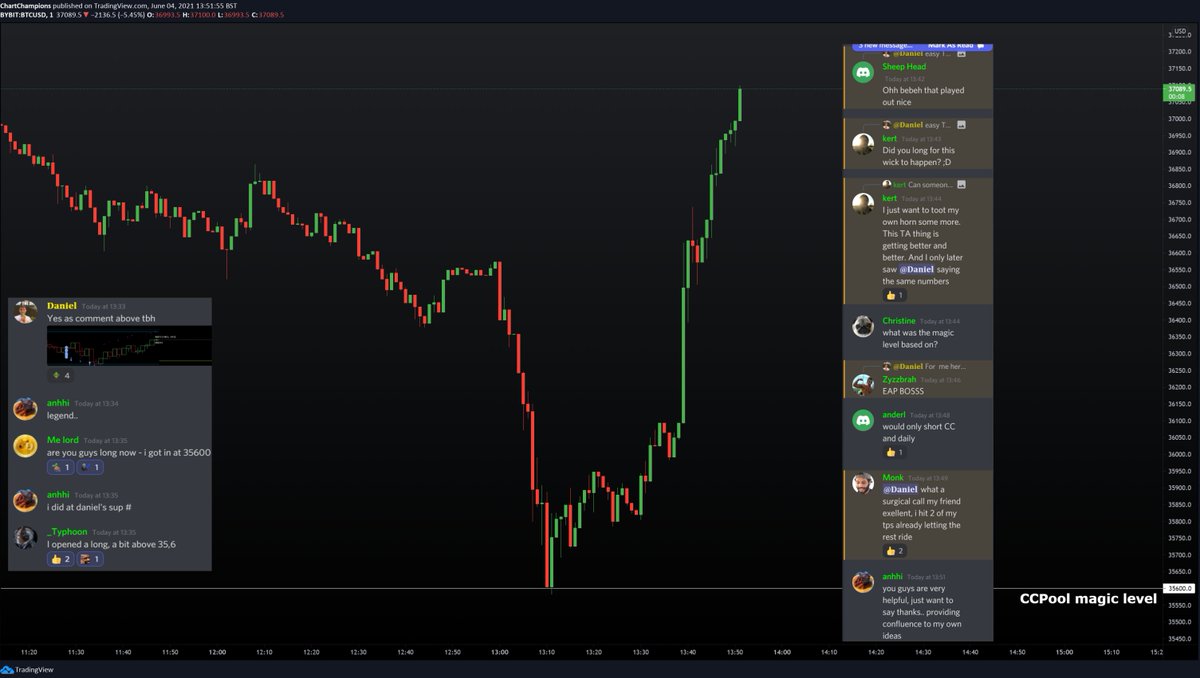Open Zyzzbrah's profile picture

863,385
